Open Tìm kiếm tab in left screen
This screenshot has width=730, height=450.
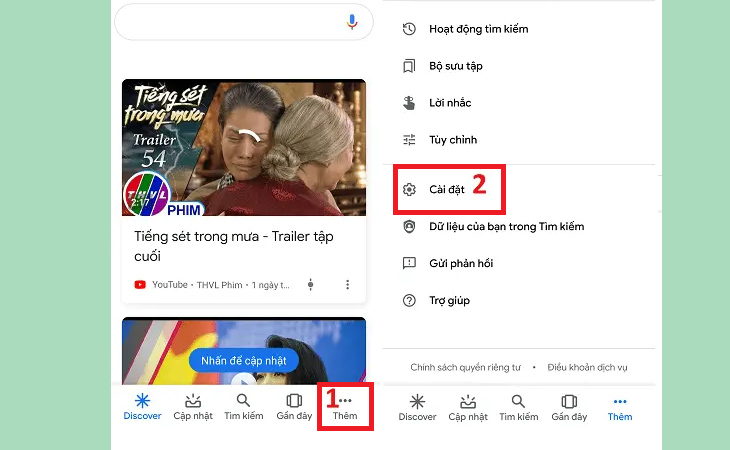tap(243, 406)
